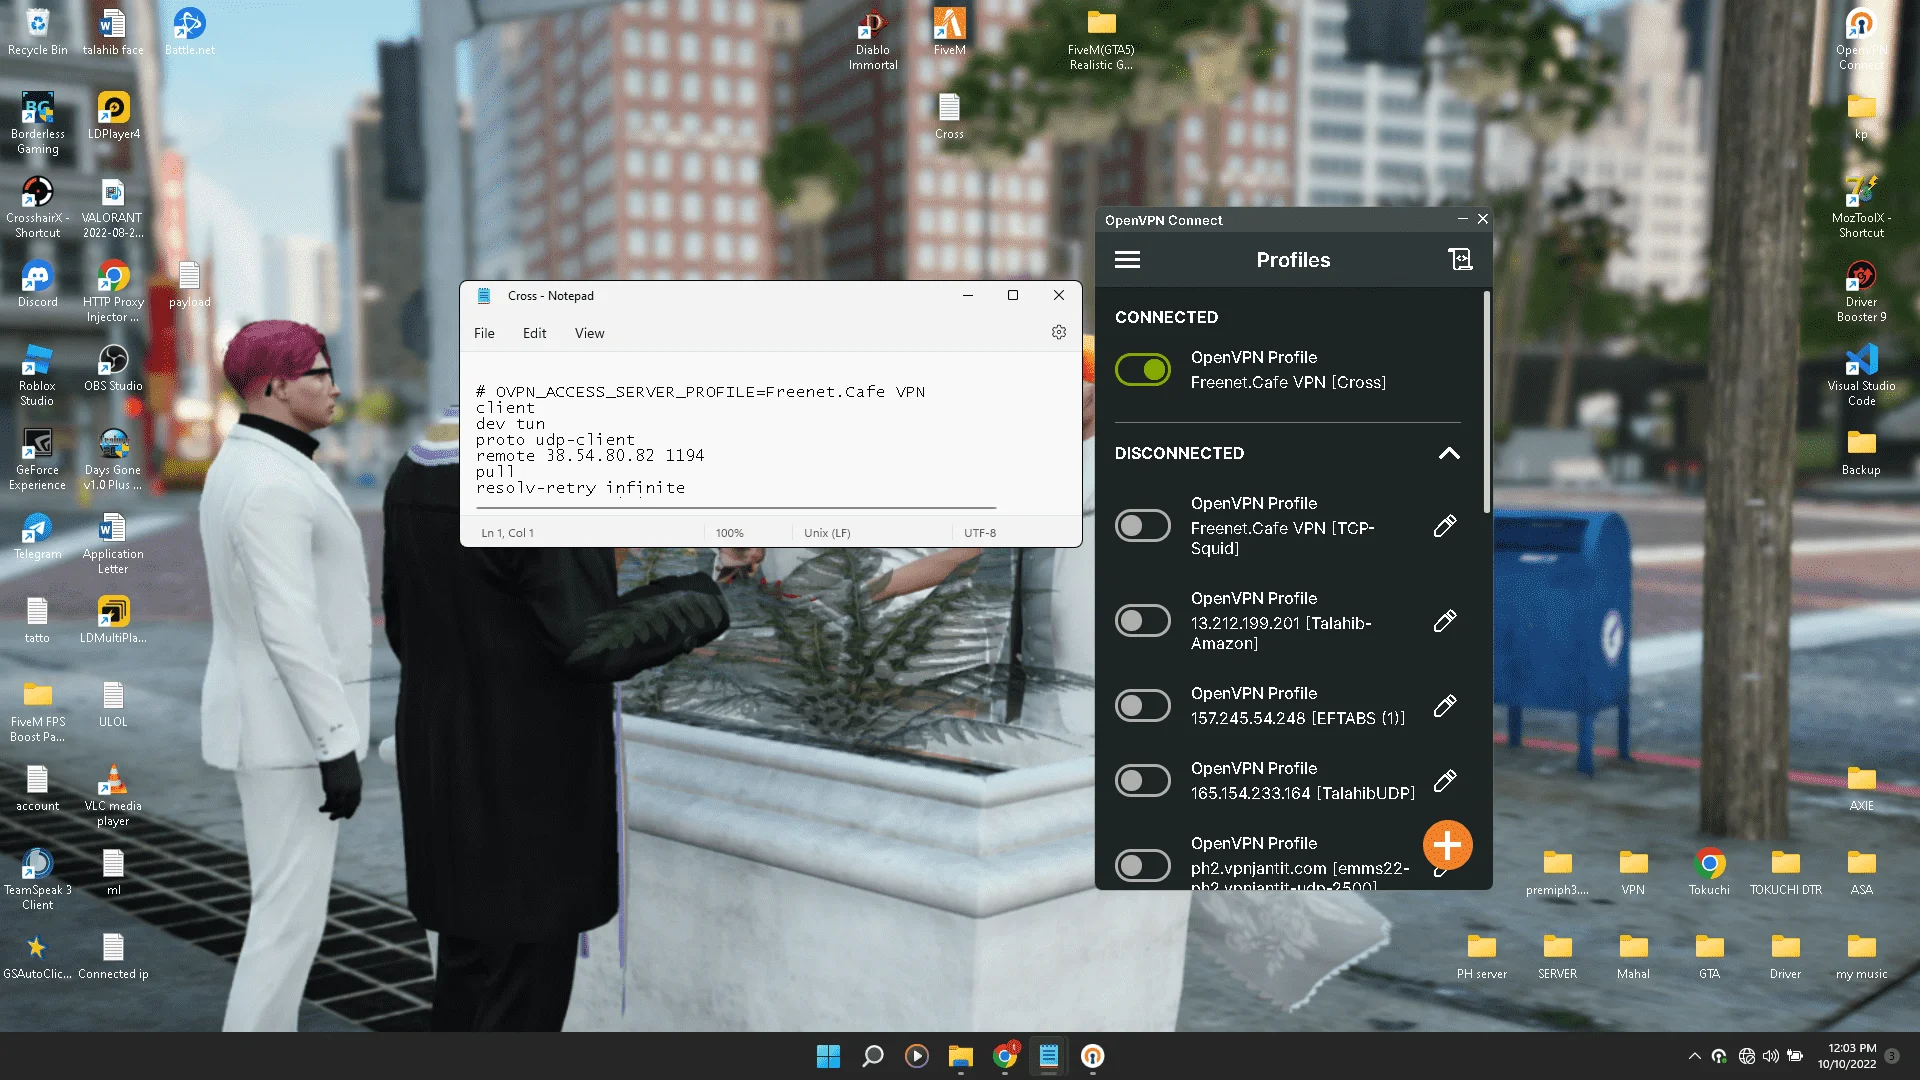Select the GeForce Experience desktop icon
The width and height of the screenshot is (1920, 1080).
point(38,460)
